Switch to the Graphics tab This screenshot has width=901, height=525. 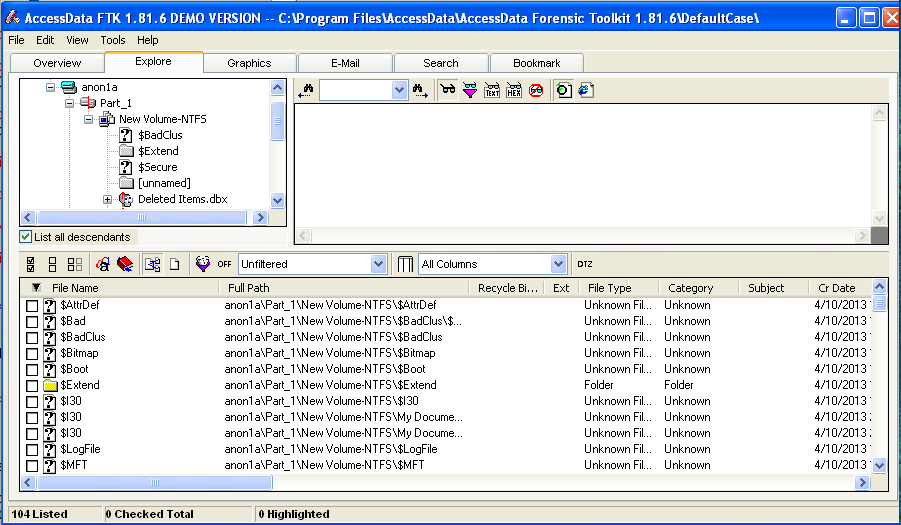click(x=249, y=63)
